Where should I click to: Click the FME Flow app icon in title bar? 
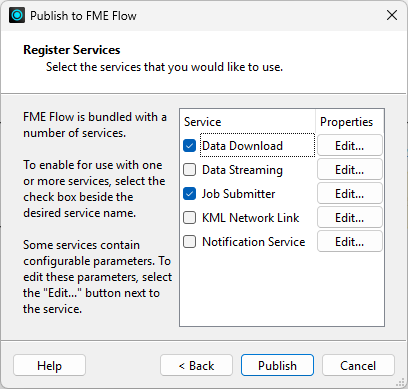17,15
